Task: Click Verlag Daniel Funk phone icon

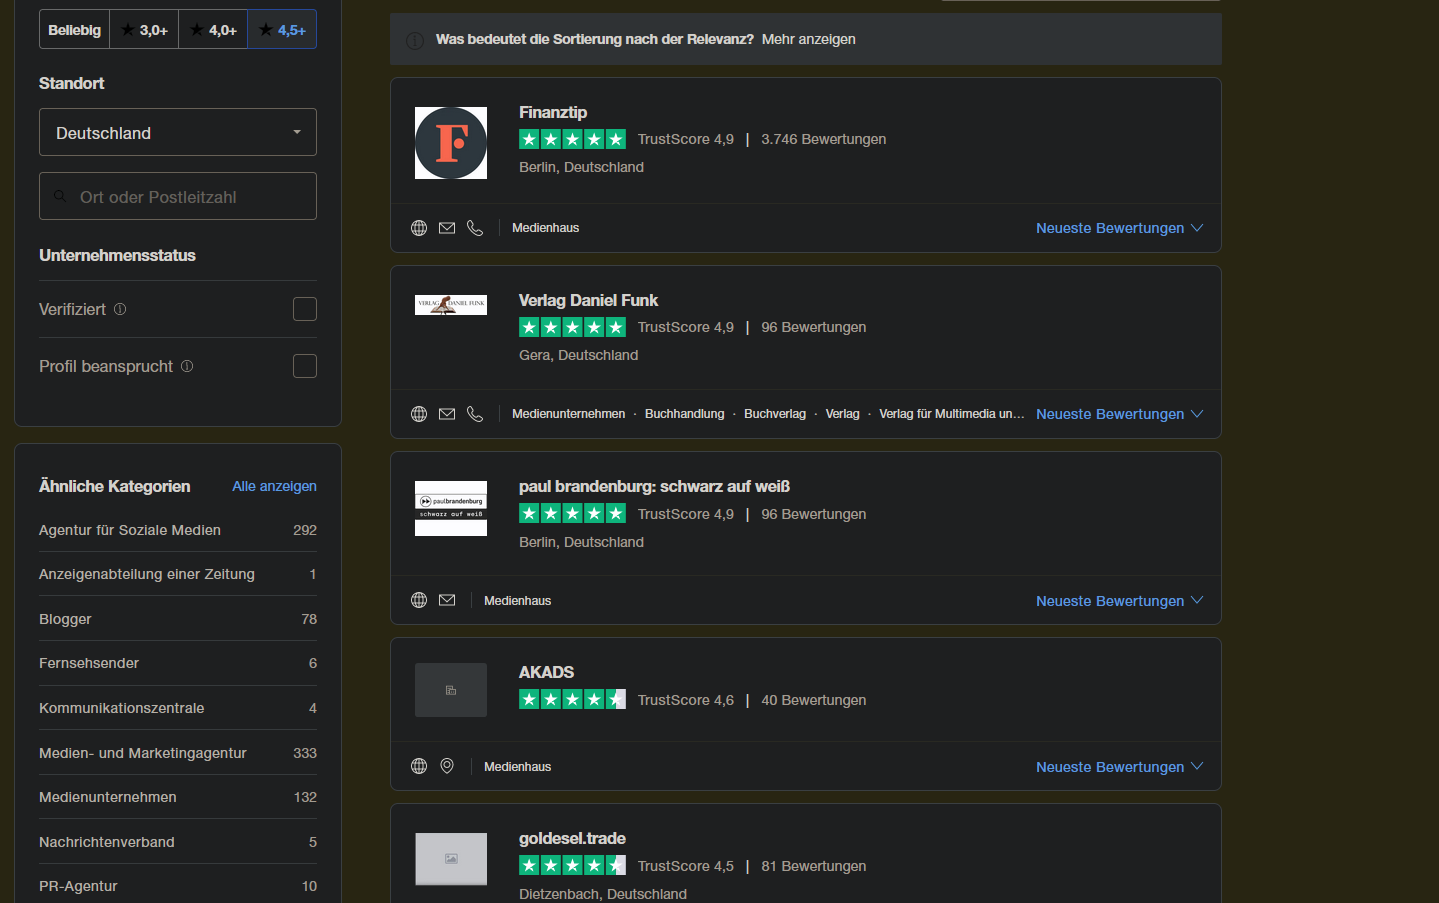Action: pos(475,414)
